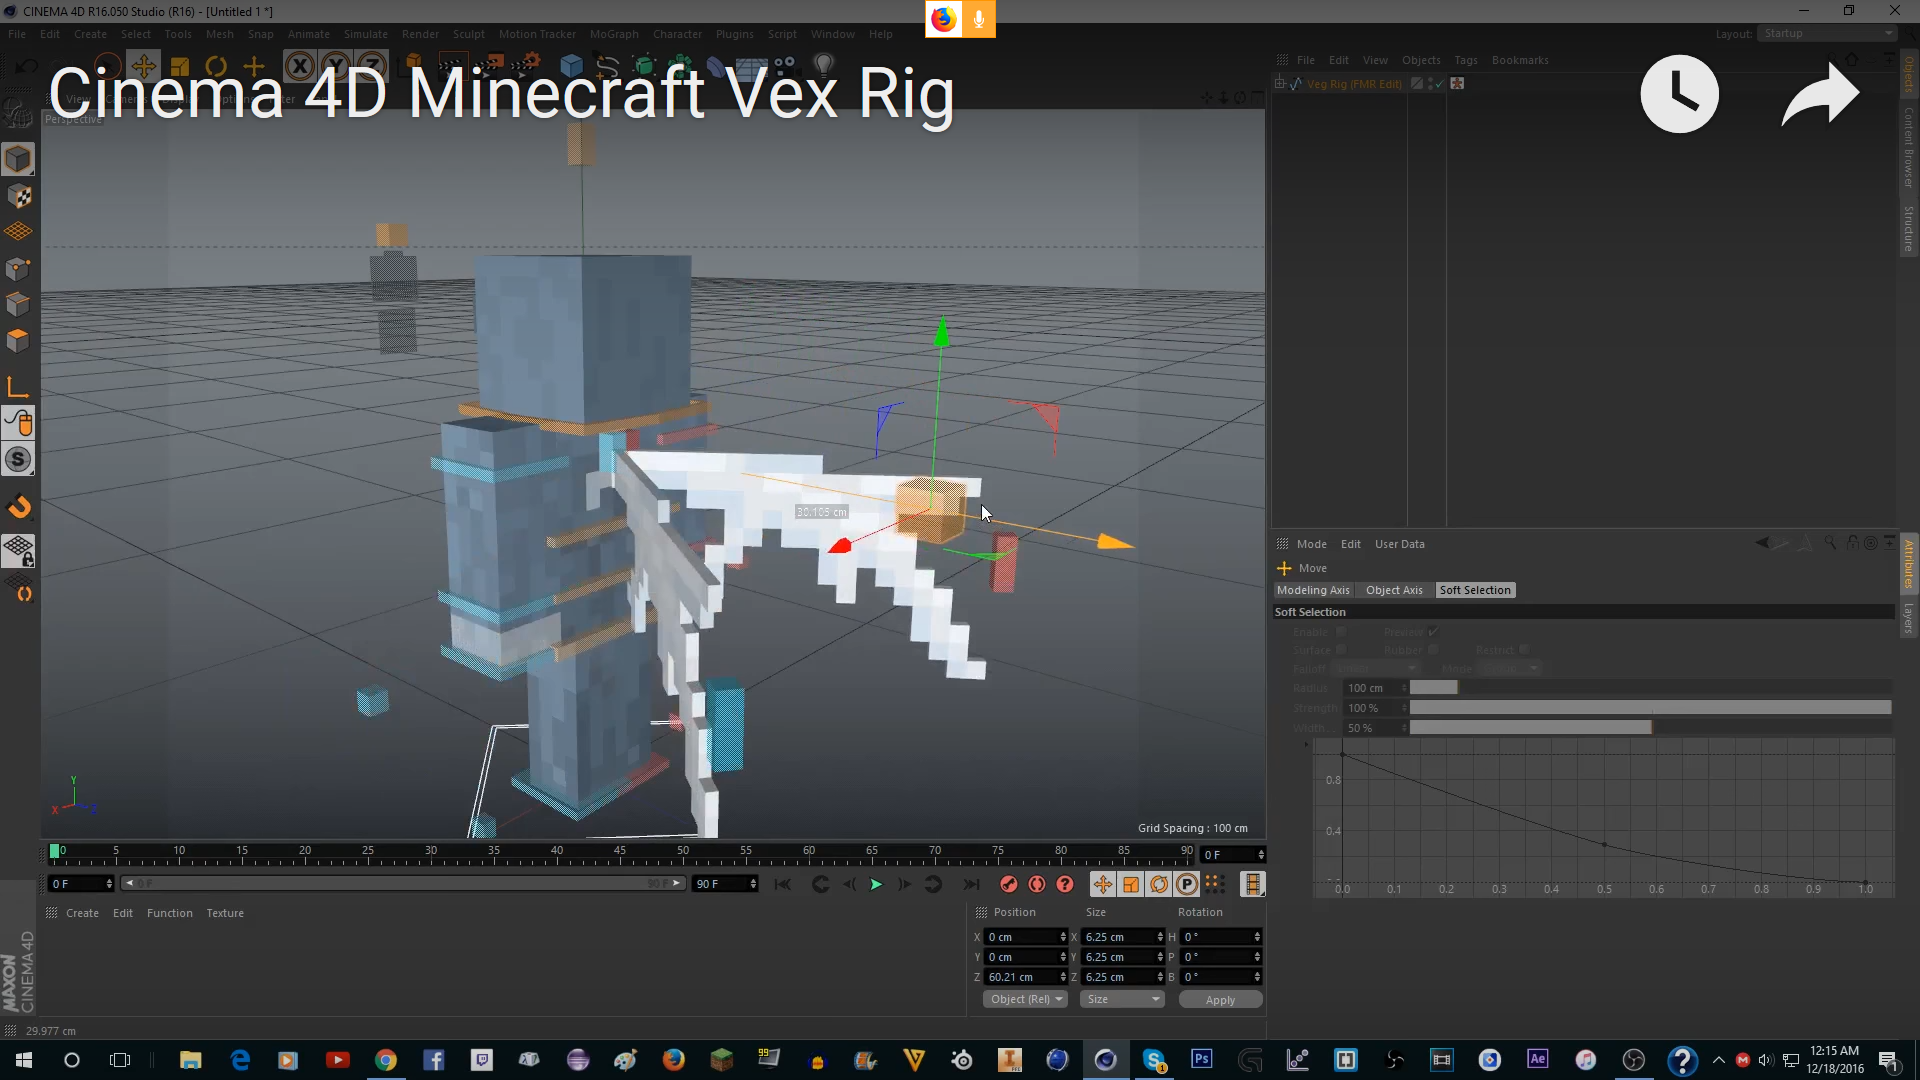The image size is (1920, 1080).
Task: Select Workplane mode icon in left toolbar
Action: pos(18,232)
